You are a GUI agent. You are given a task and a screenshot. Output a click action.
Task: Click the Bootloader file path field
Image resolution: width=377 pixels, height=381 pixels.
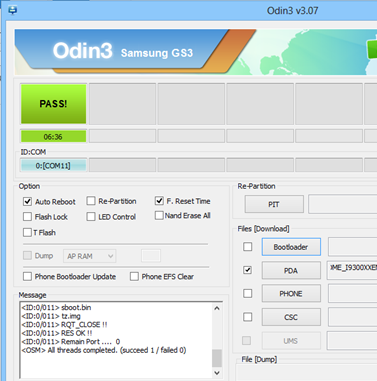352,247
